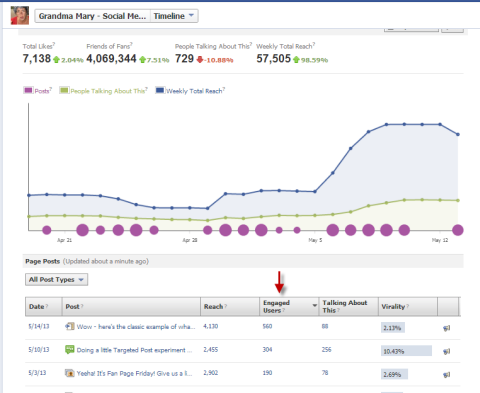Click the promote icon on the 5/14/13 row
Screen dimensions: 480x393
point(447,328)
